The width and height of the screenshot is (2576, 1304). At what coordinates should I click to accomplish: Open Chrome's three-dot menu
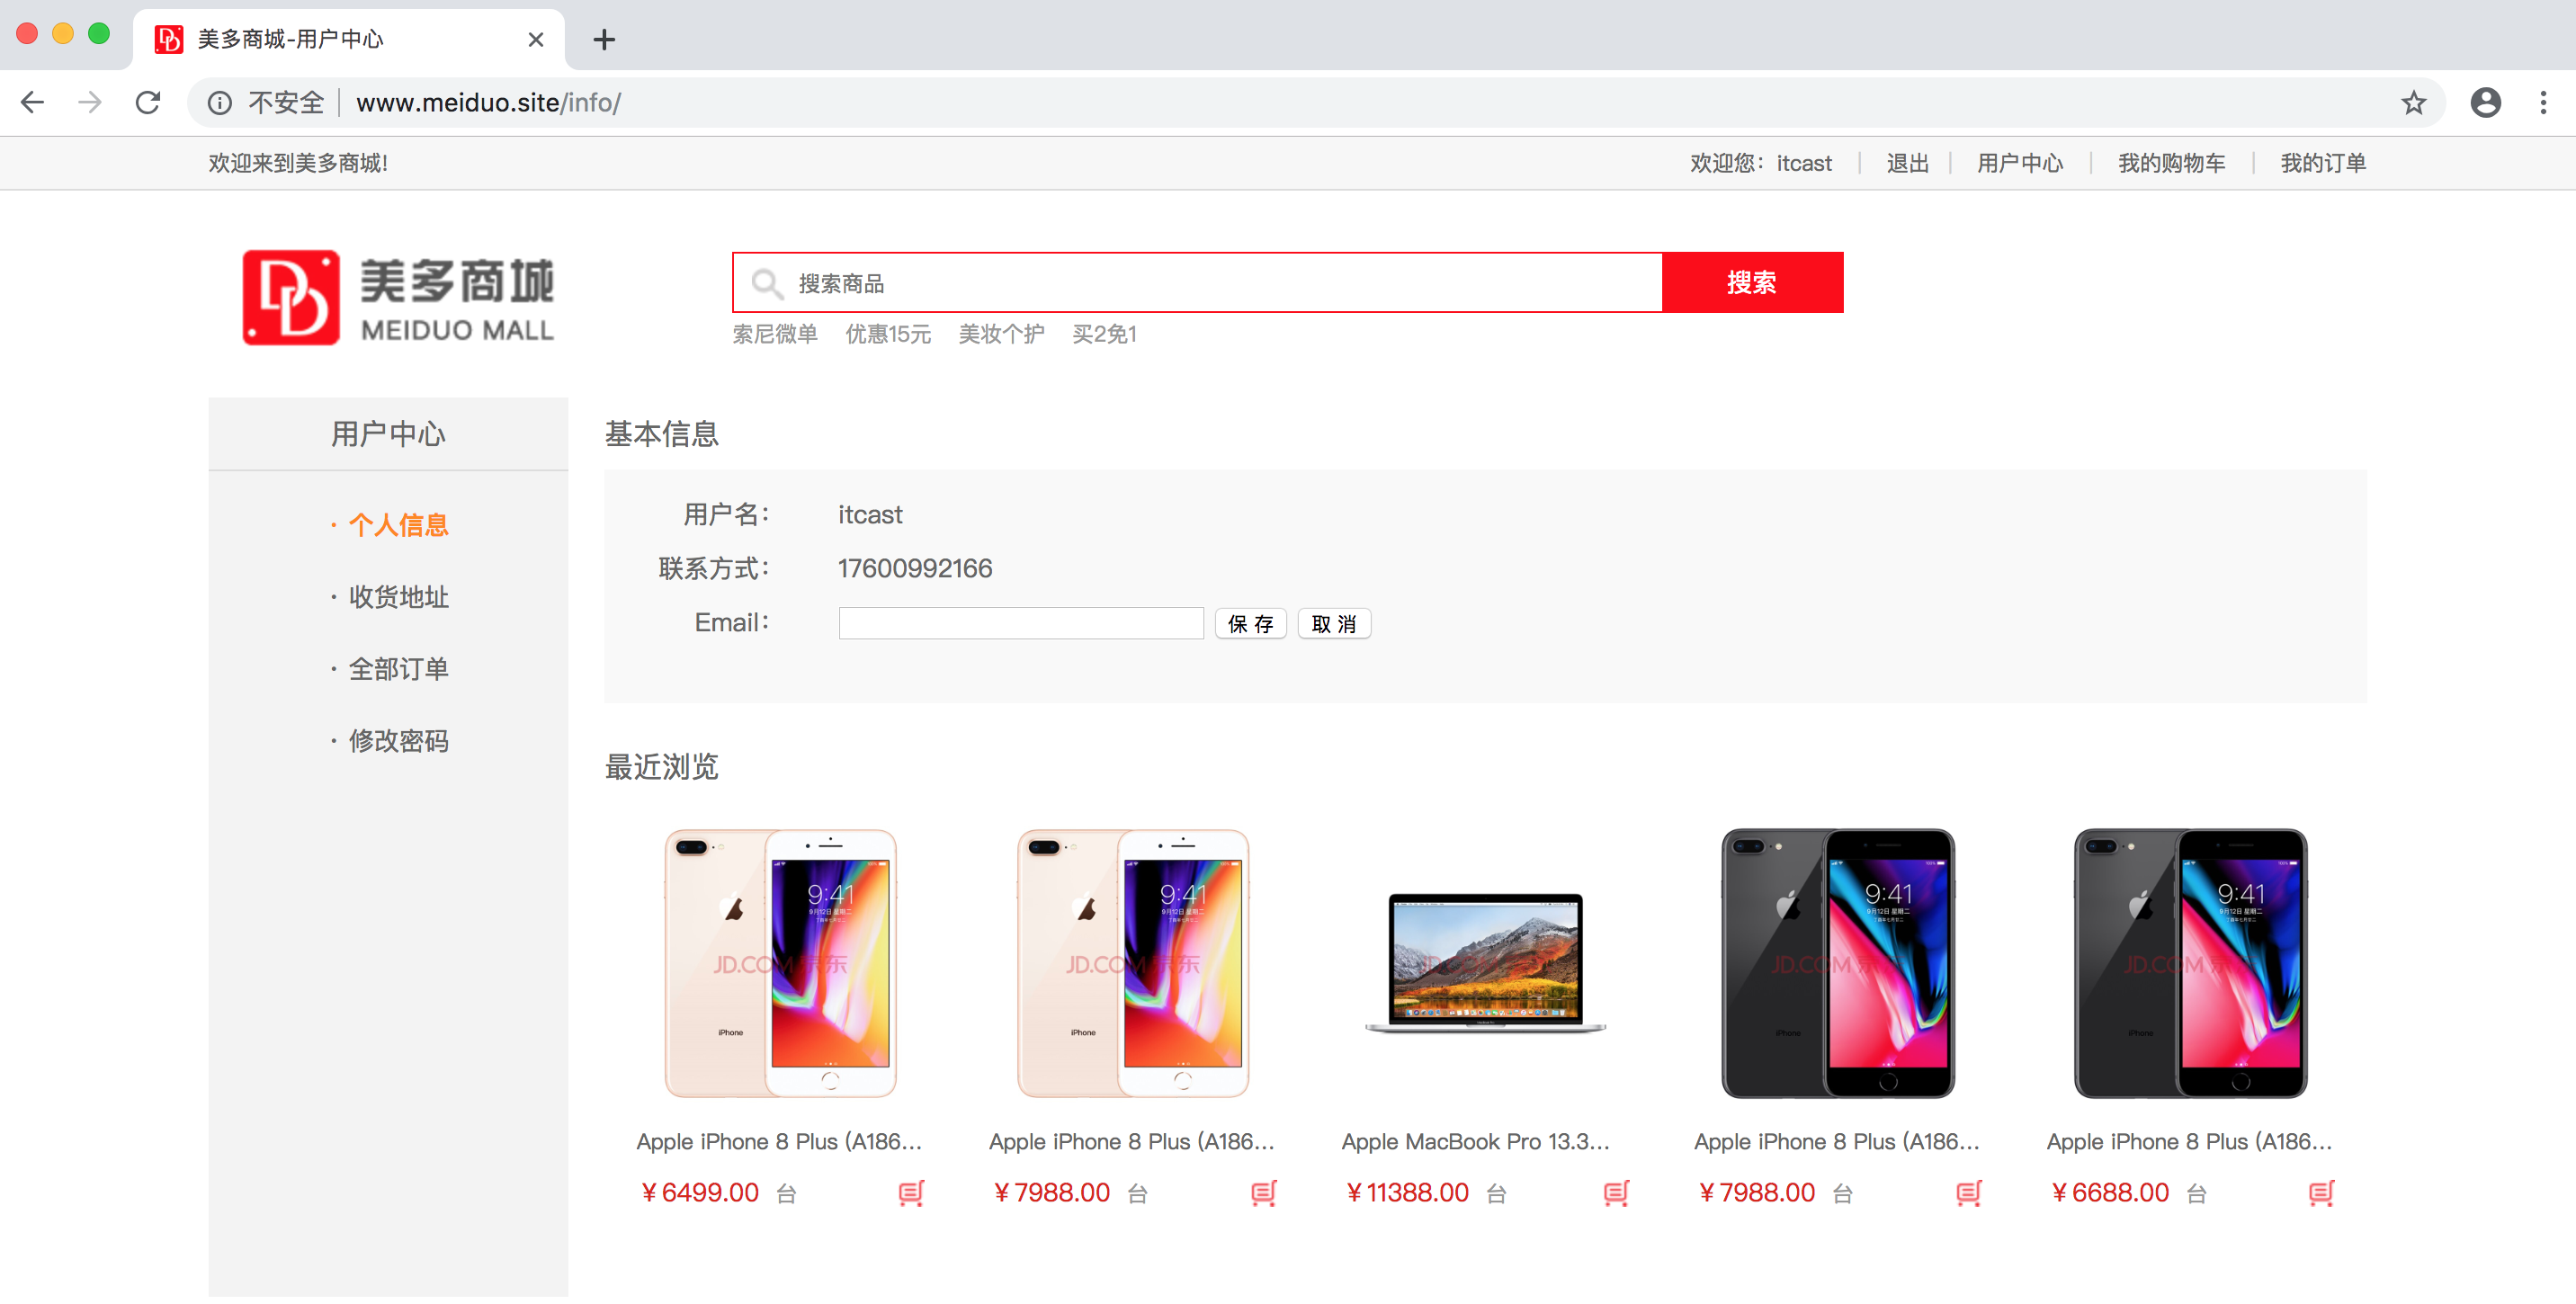tap(2542, 103)
